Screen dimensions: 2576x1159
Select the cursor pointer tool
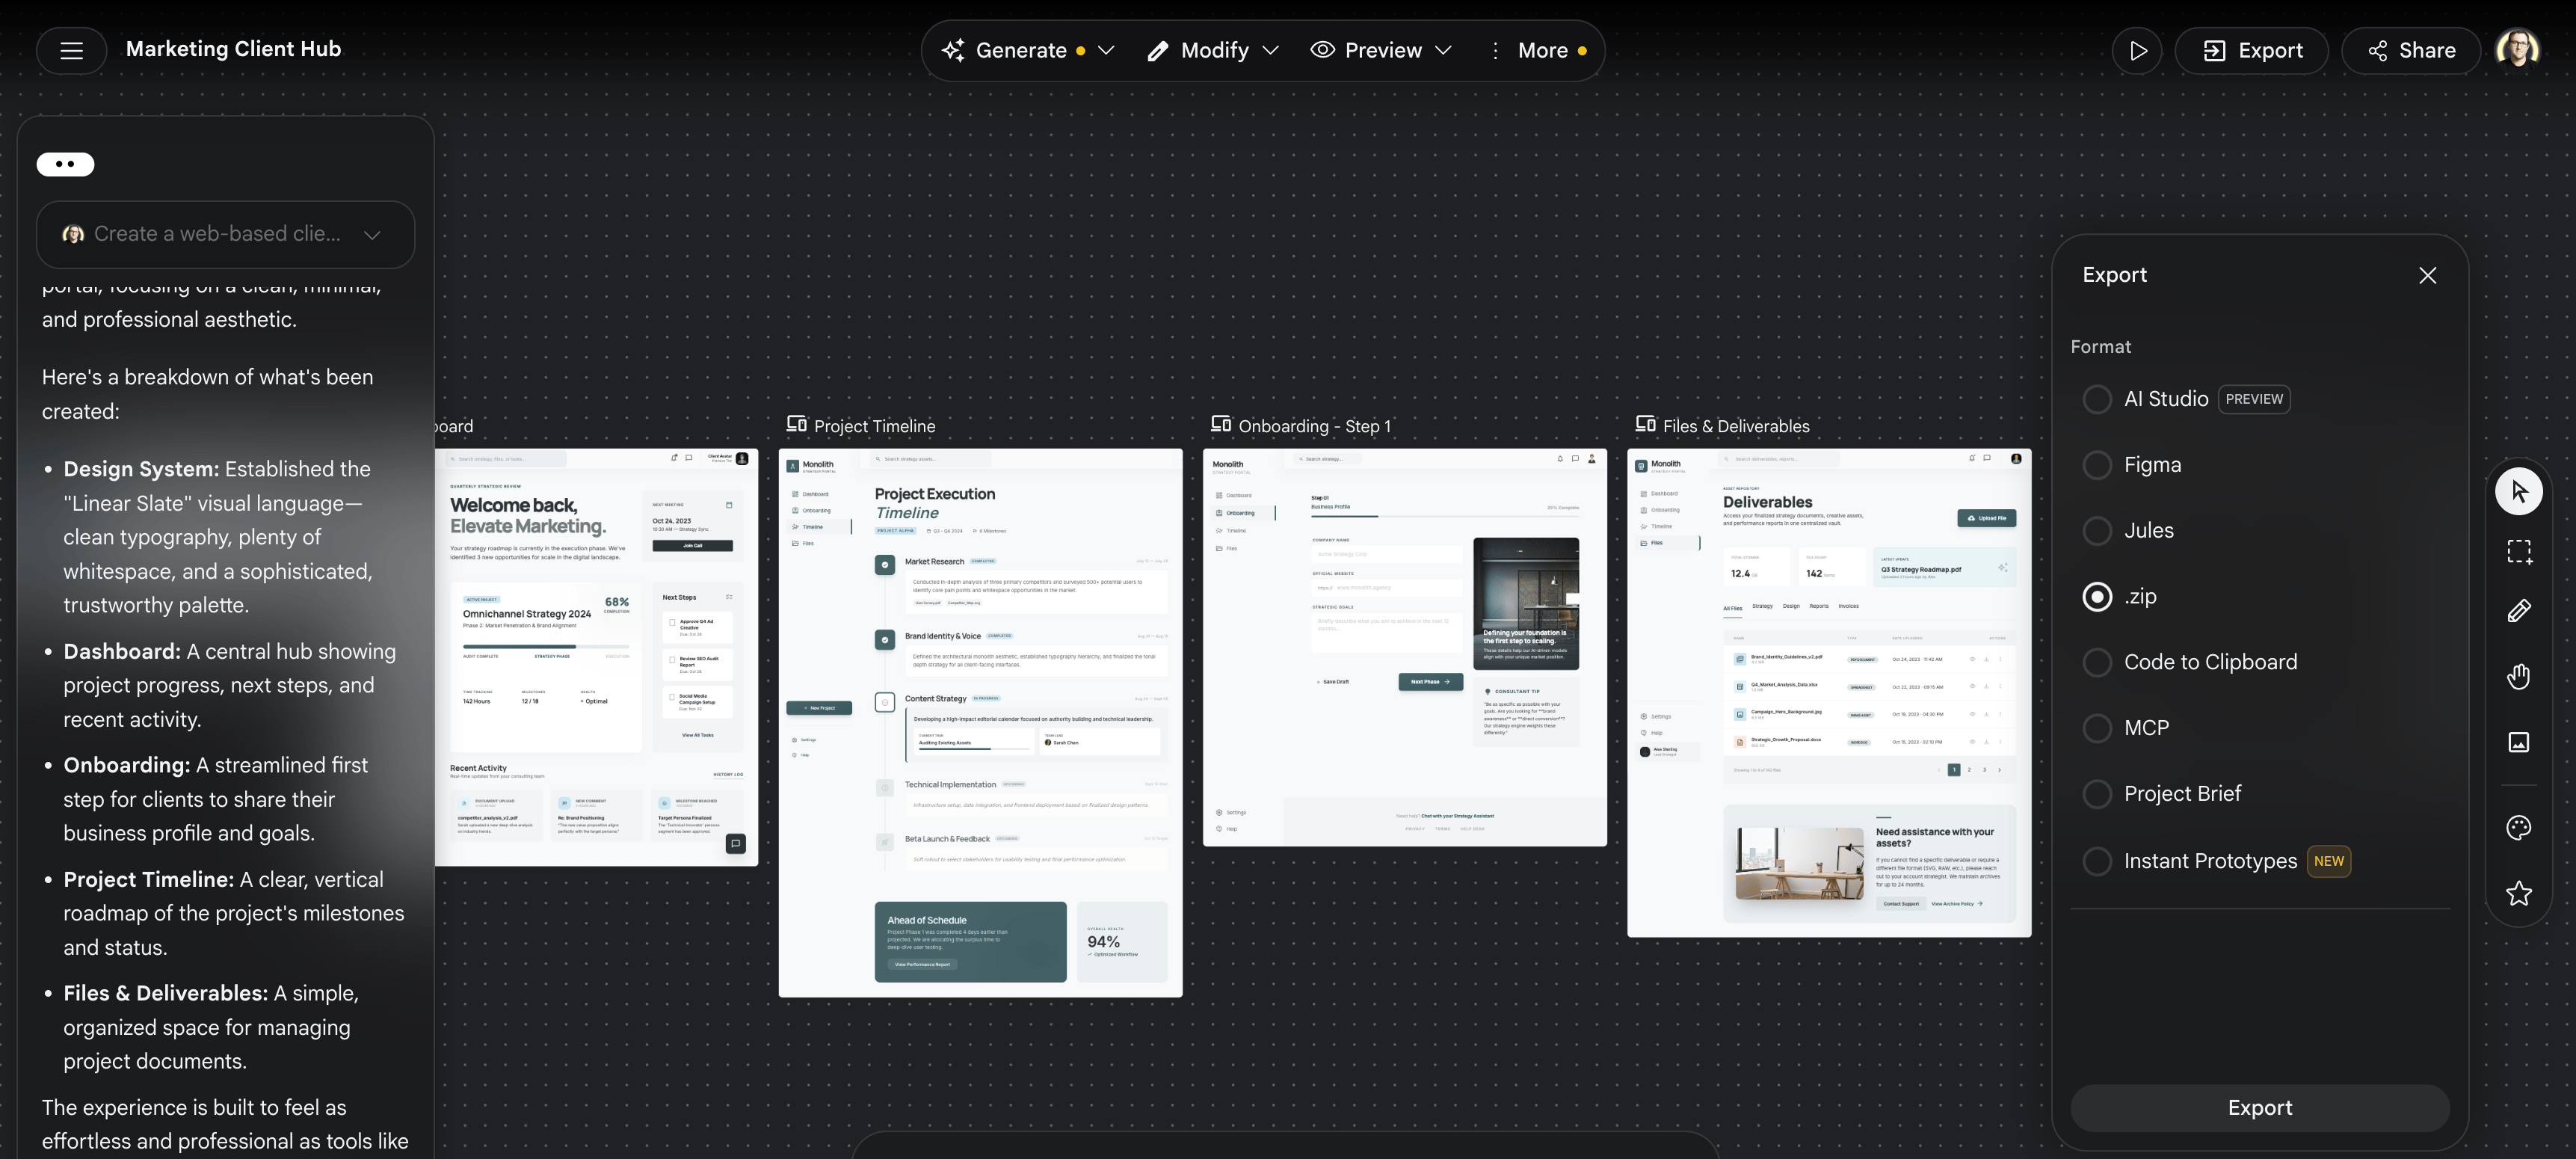point(2518,491)
